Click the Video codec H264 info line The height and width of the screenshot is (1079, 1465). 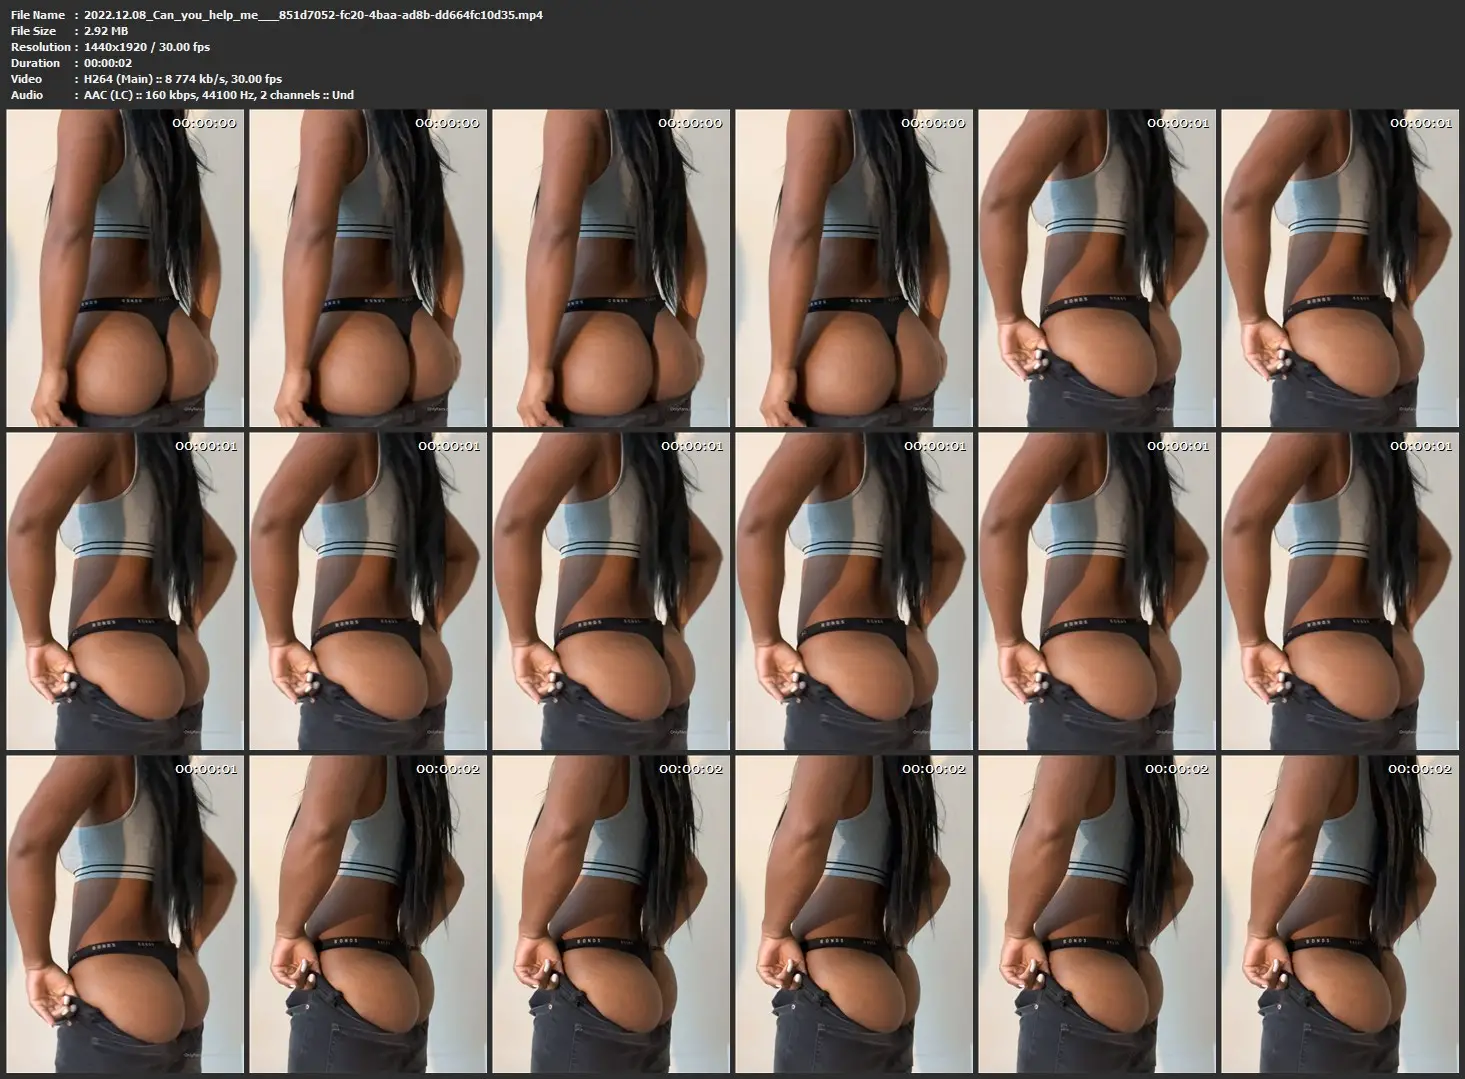[182, 79]
